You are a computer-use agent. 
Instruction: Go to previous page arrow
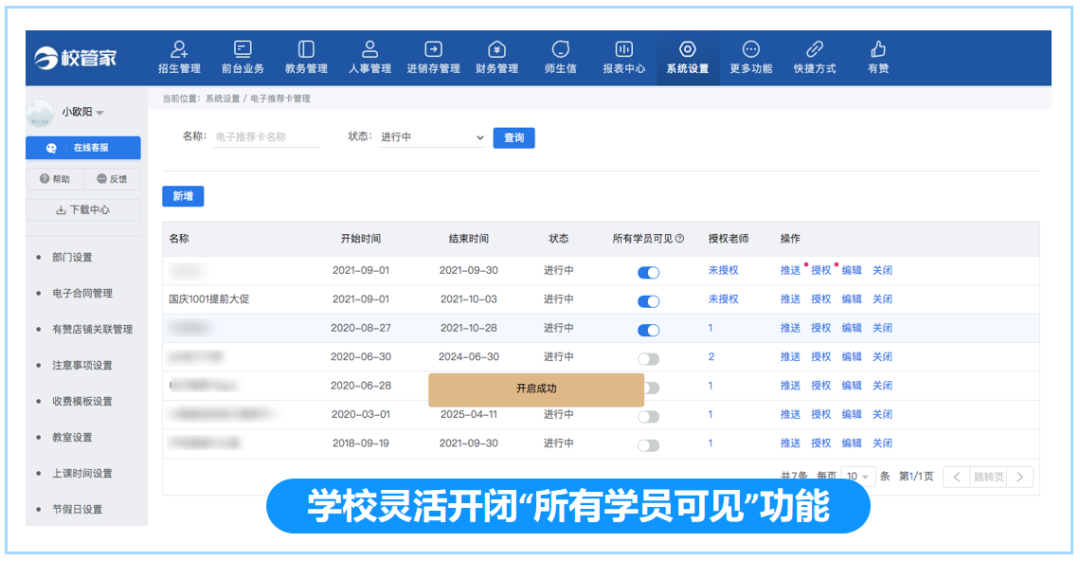[x=956, y=477]
